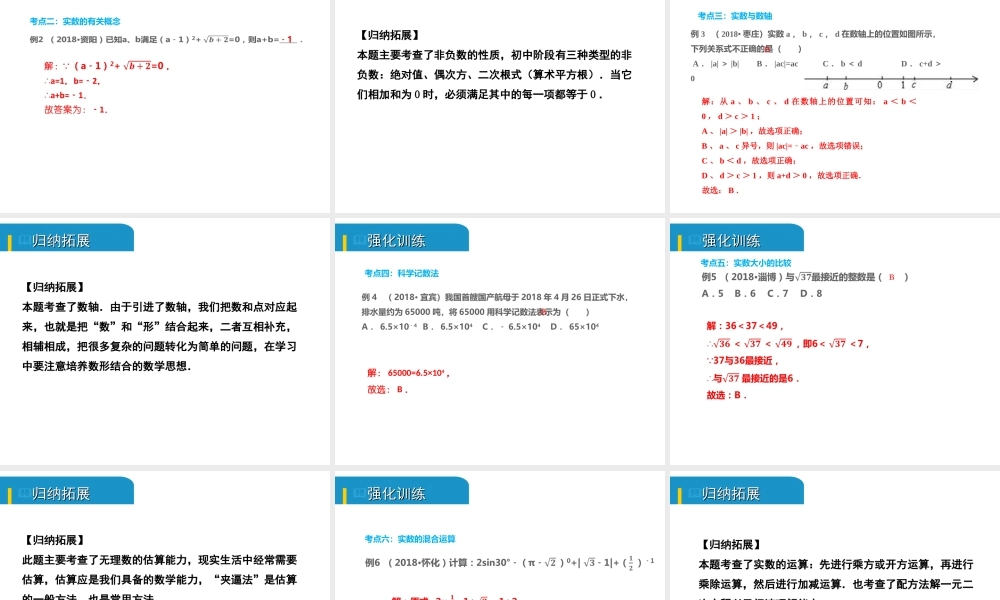Click the 归纳拓展 banner title above 实数的运算 text
The height and width of the screenshot is (600, 1000).
point(731,494)
